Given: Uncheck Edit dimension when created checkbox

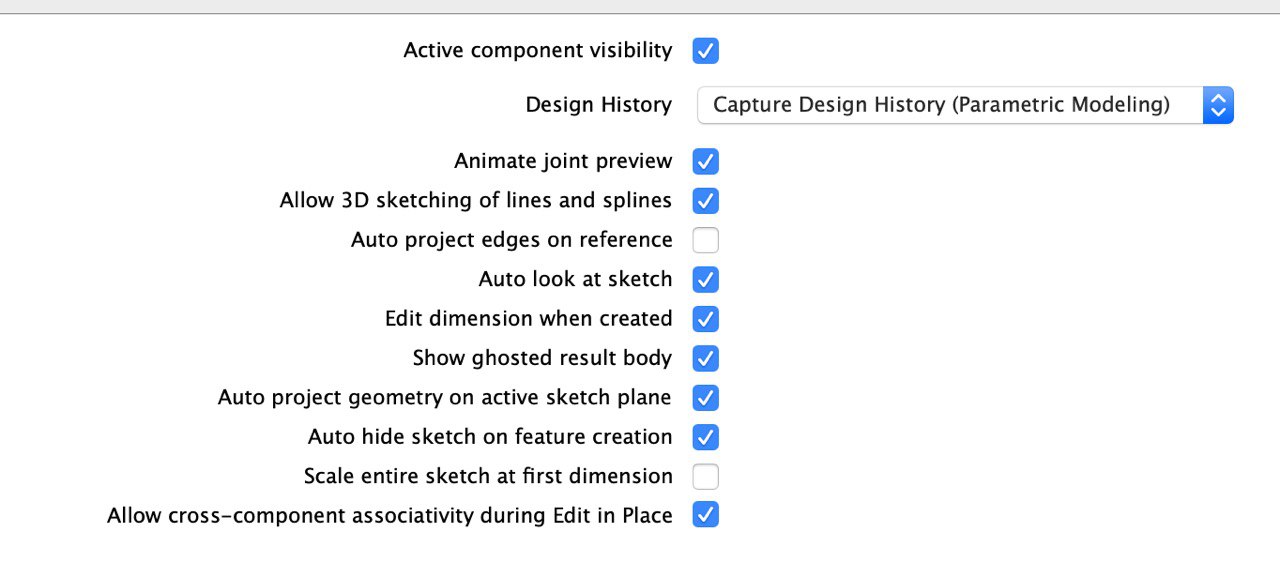Looking at the screenshot, I should (x=705, y=319).
